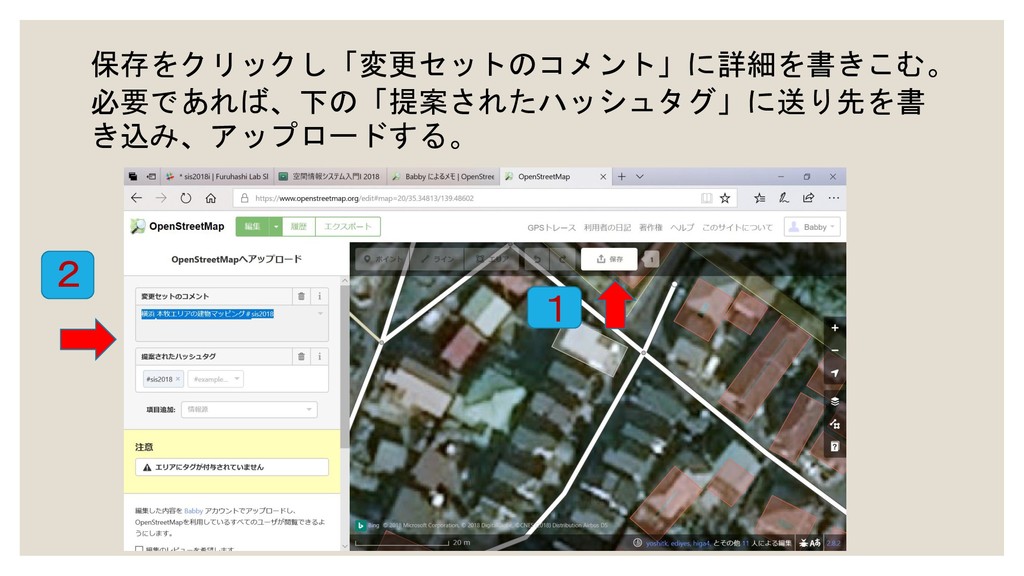Click the Babby account link in upload text
The image size is (1024, 576).
(193, 511)
